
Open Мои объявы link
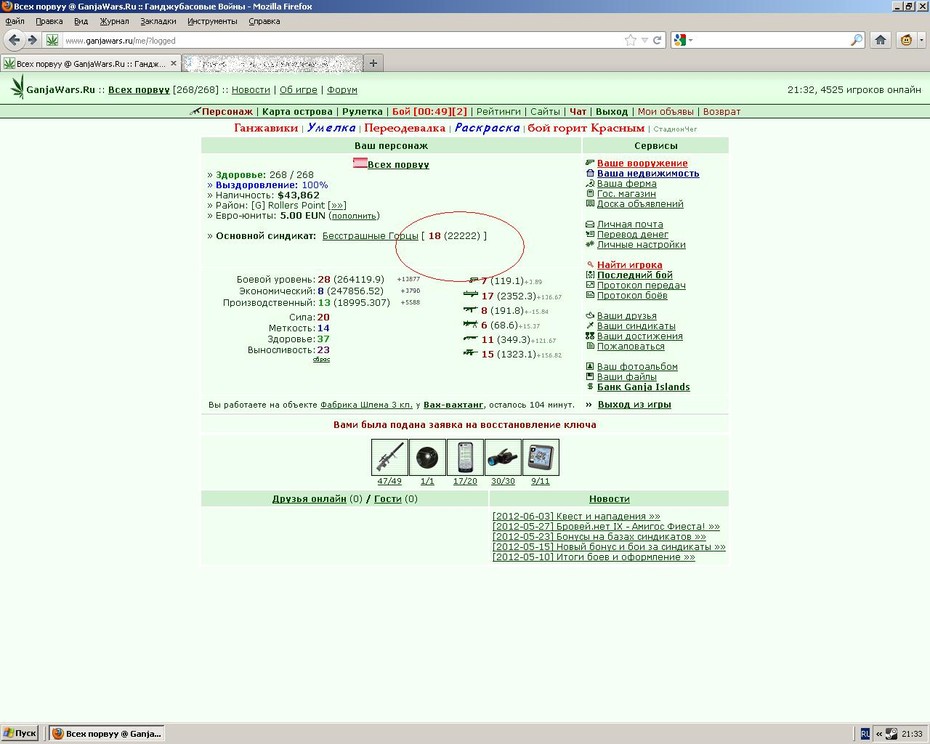(x=665, y=112)
